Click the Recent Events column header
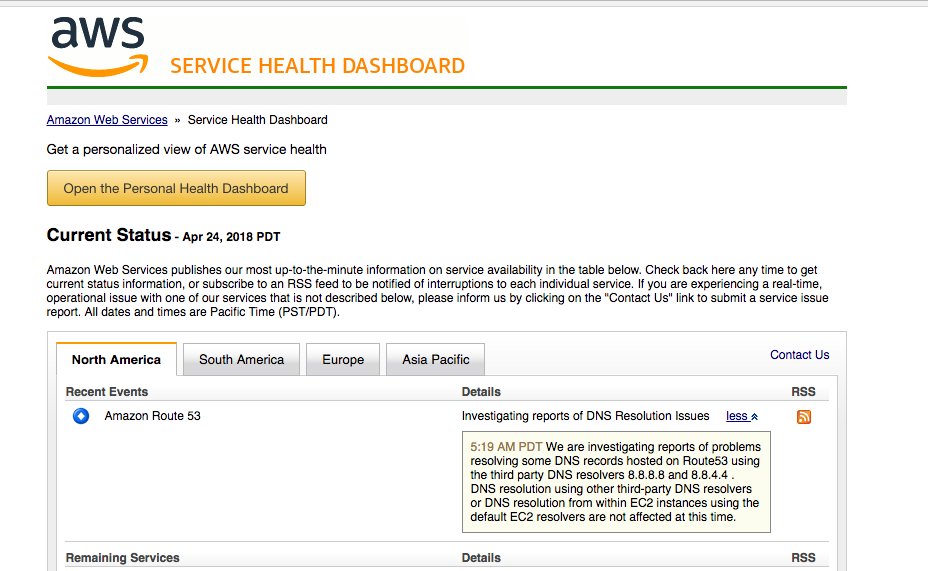Image resolution: width=928 pixels, height=571 pixels. tap(107, 392)
